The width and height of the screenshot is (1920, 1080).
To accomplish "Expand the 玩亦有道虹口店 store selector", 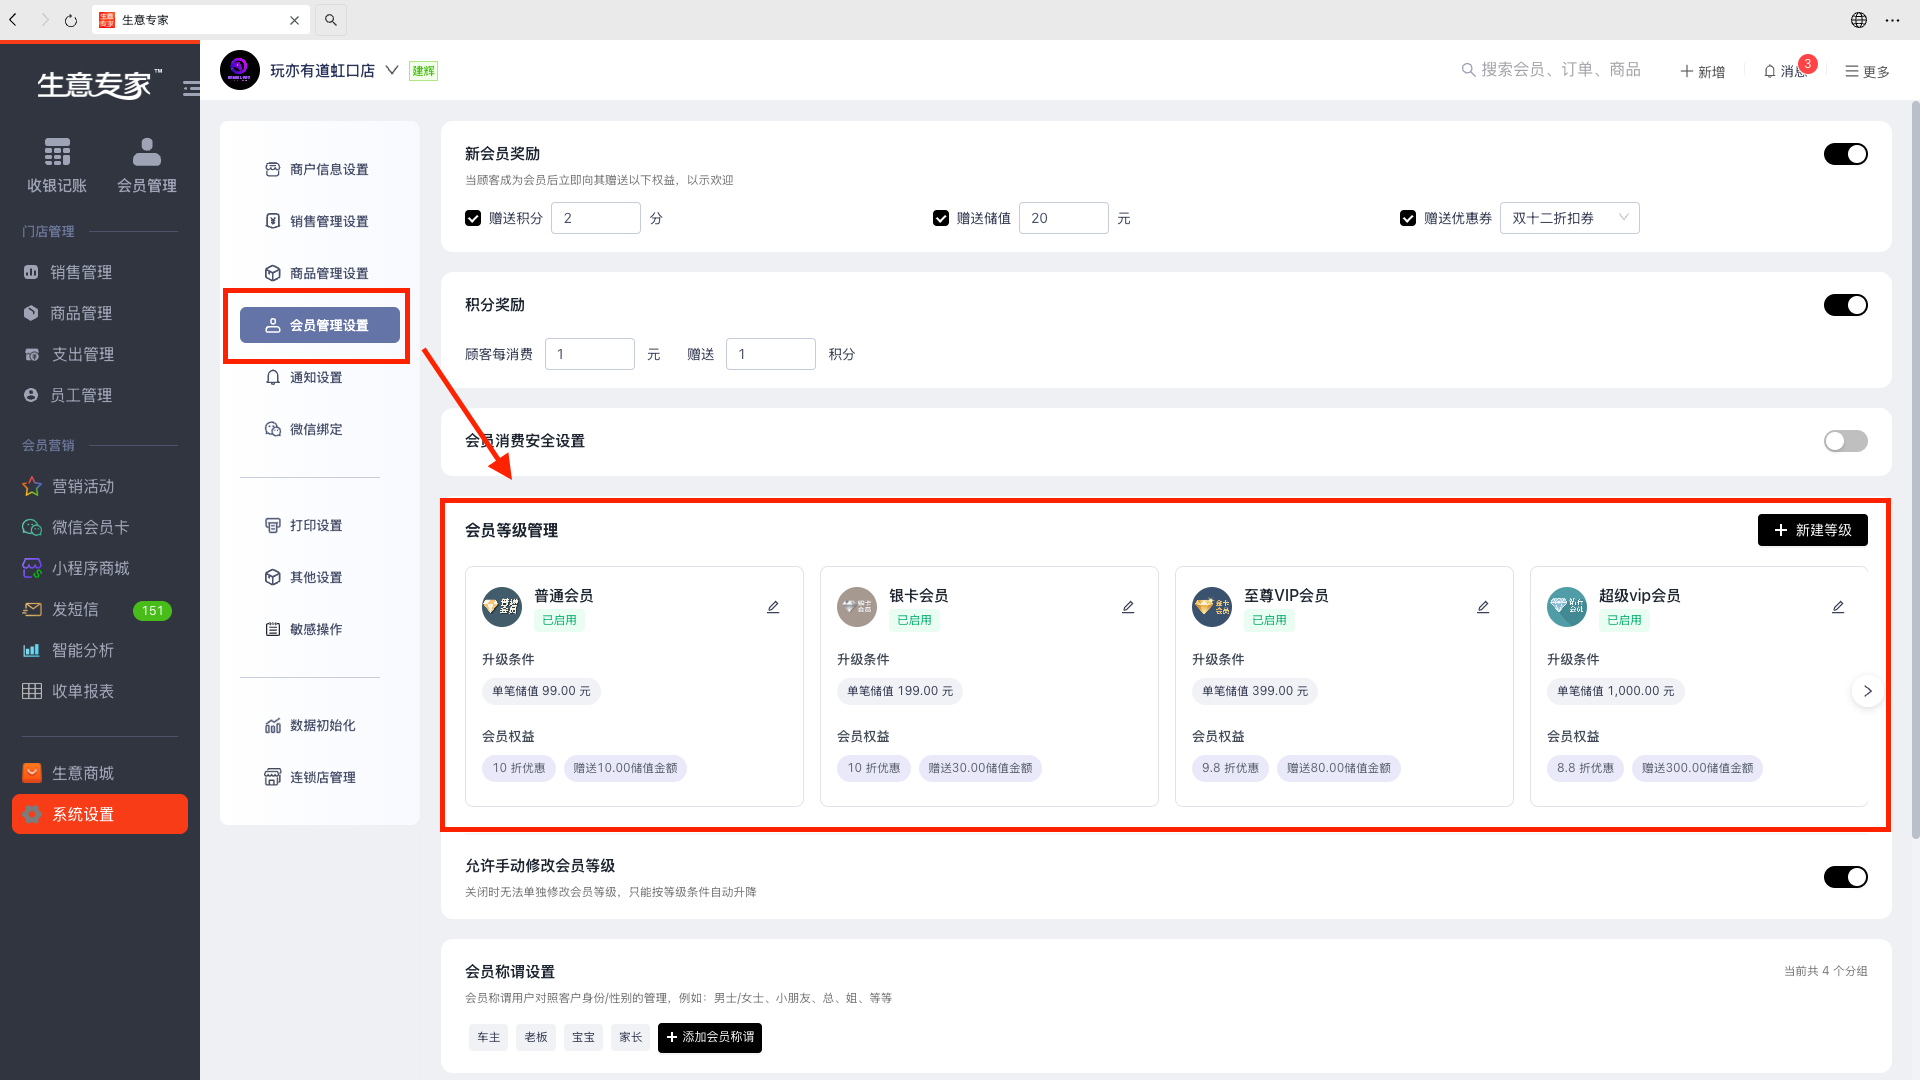I will click(392, 70).
